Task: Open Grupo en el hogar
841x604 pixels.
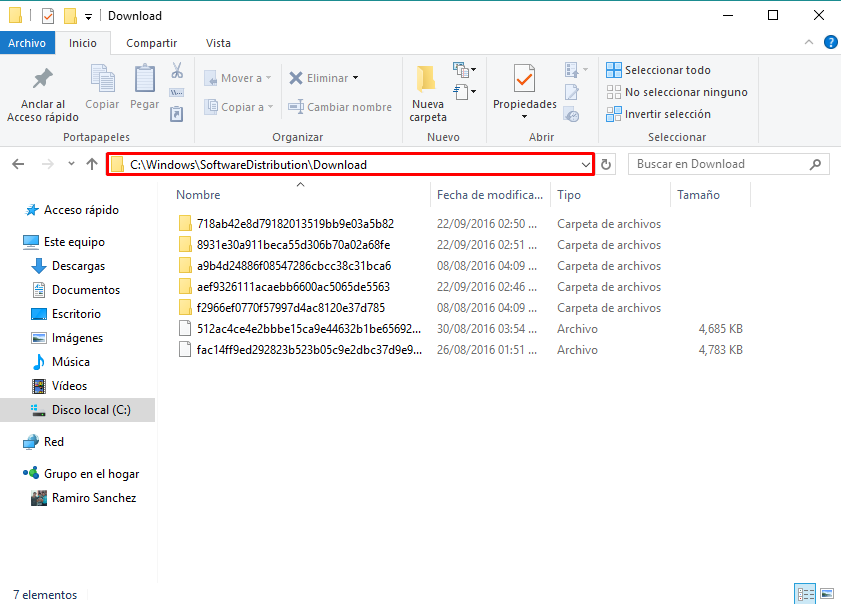Action: [x=91, y=474]
